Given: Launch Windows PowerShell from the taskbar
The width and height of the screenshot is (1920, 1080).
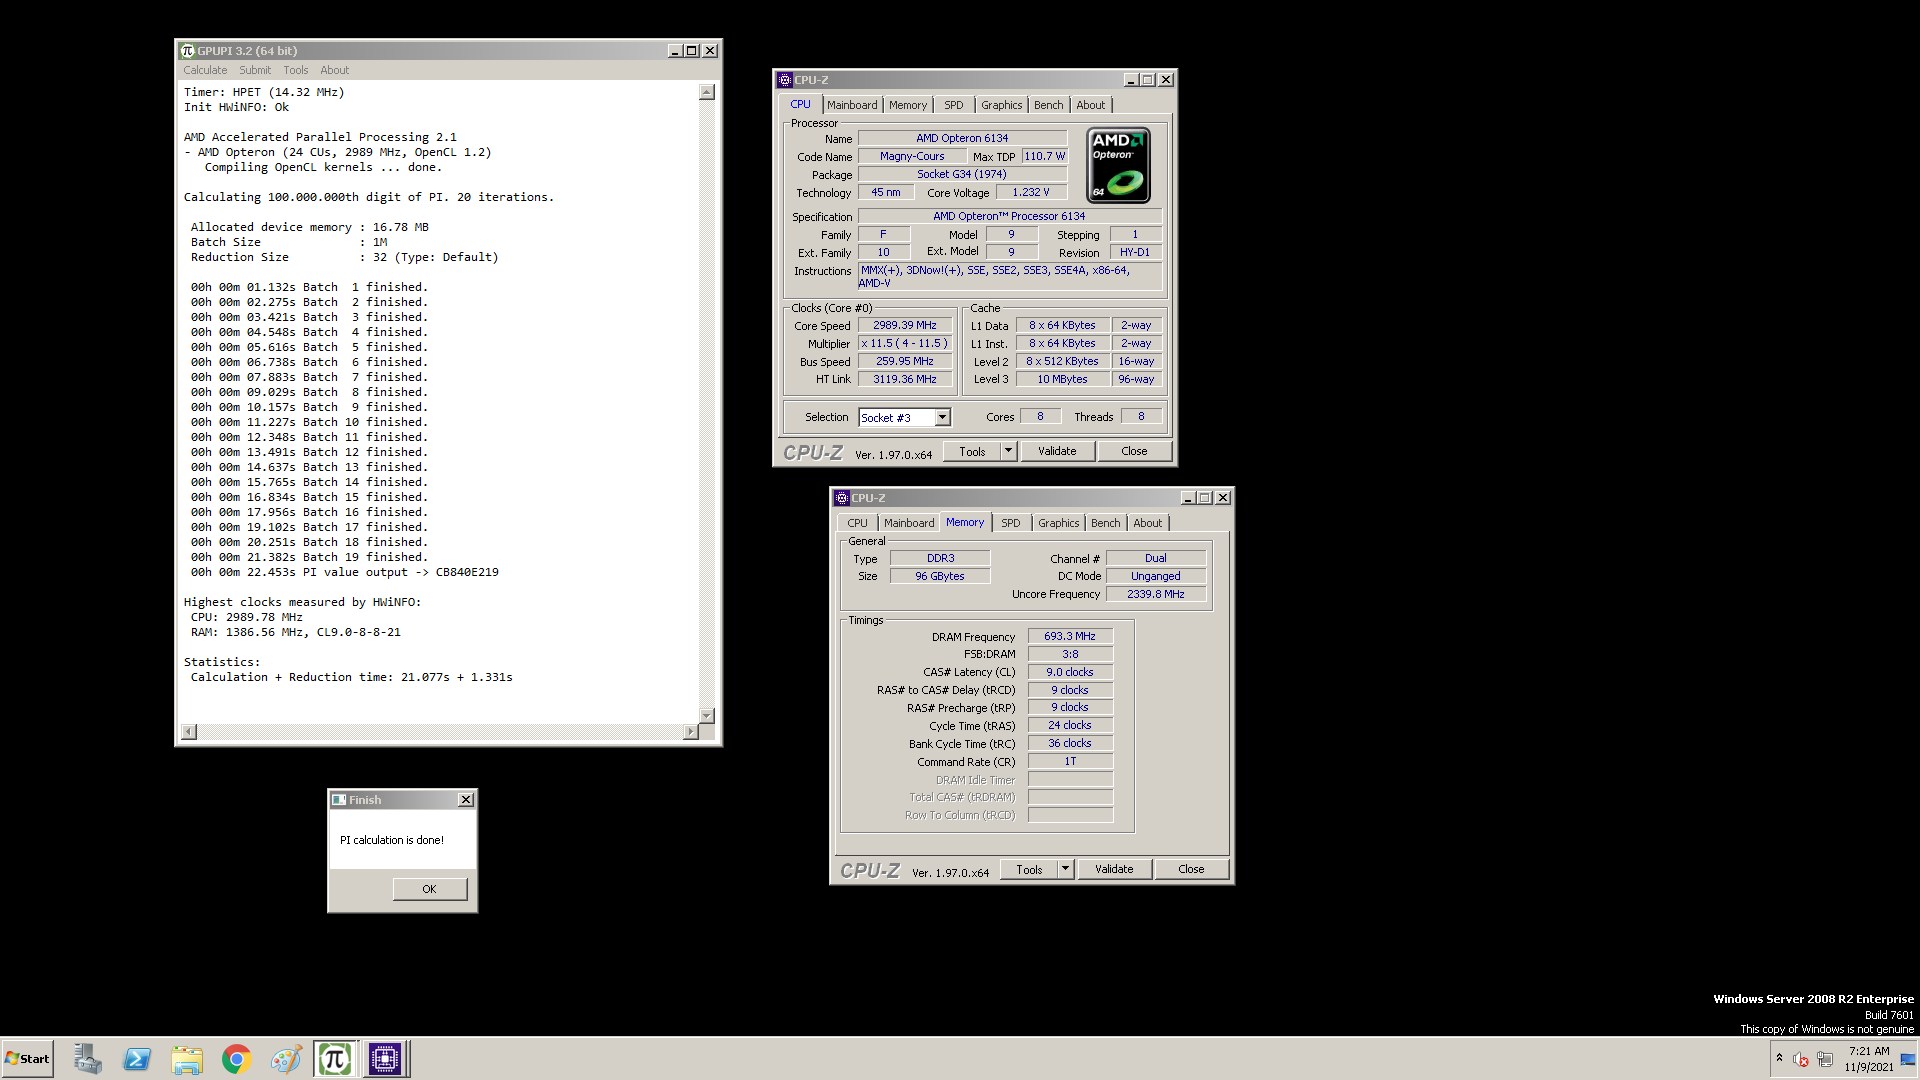Looking at the screenshot, I should pyautogui.click(x=137, y=1059).
